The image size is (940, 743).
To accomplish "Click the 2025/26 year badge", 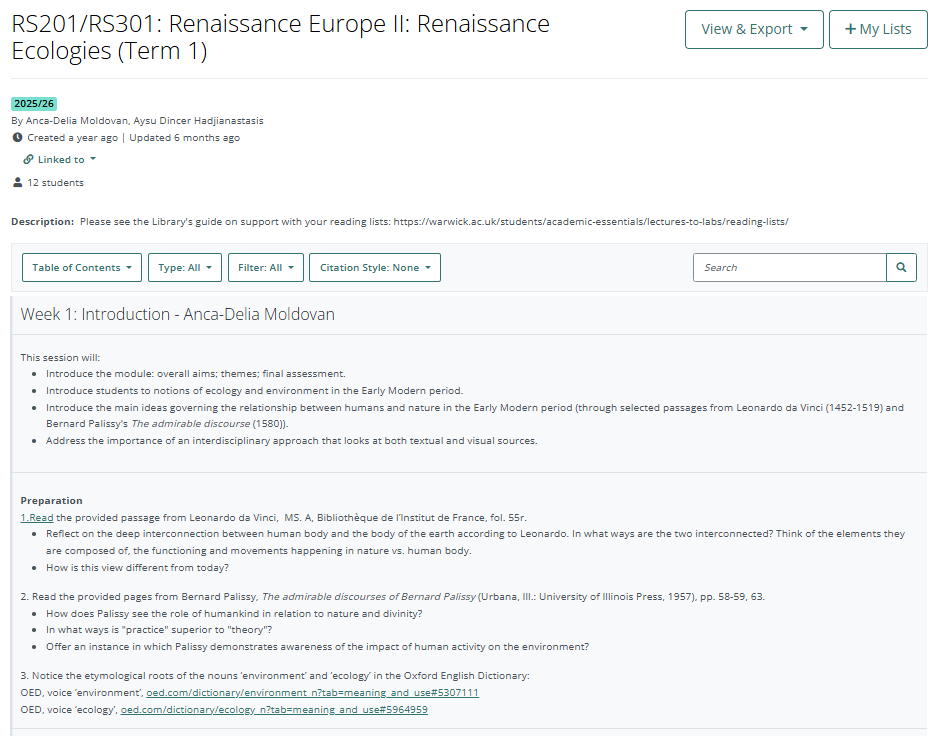I will pos(34,104).
